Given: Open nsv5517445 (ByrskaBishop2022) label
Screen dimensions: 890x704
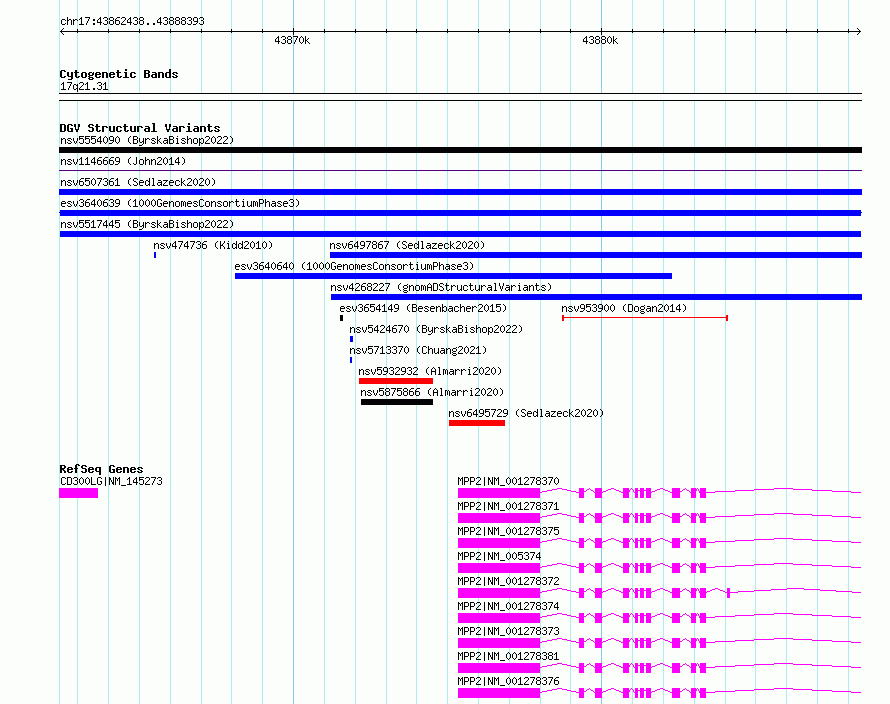Looking at the screenshot, I should click(x=147, y=224).
